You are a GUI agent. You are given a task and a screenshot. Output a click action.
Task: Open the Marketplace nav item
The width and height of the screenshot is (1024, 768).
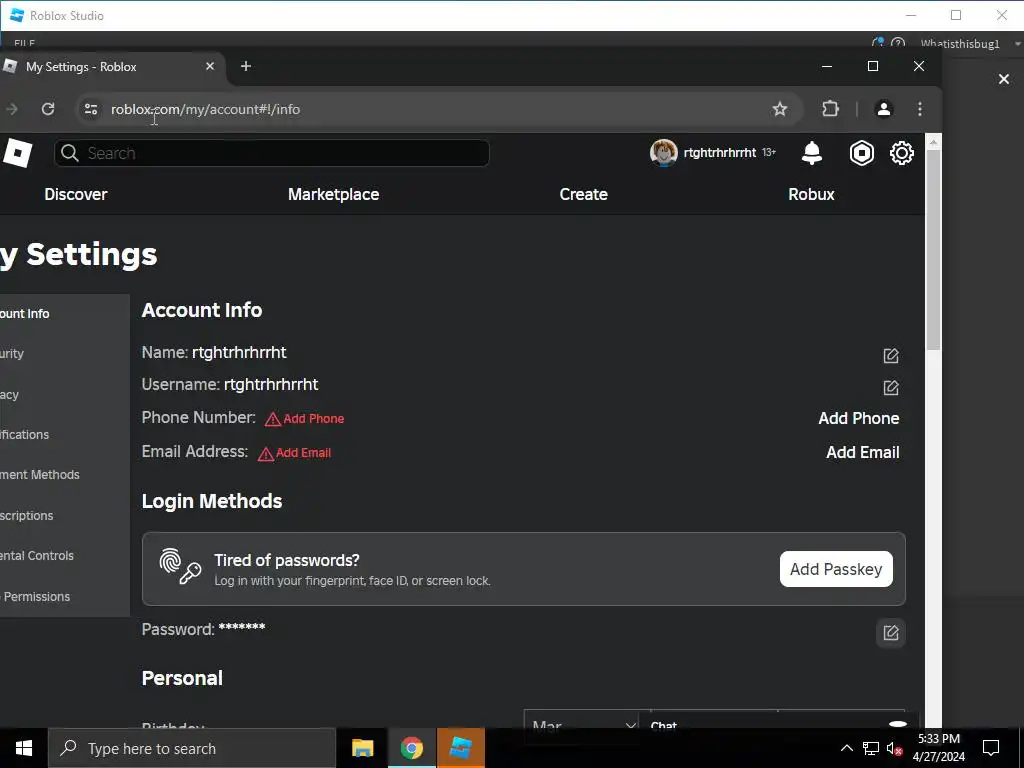pyautogui.click(x=333, y=194)
